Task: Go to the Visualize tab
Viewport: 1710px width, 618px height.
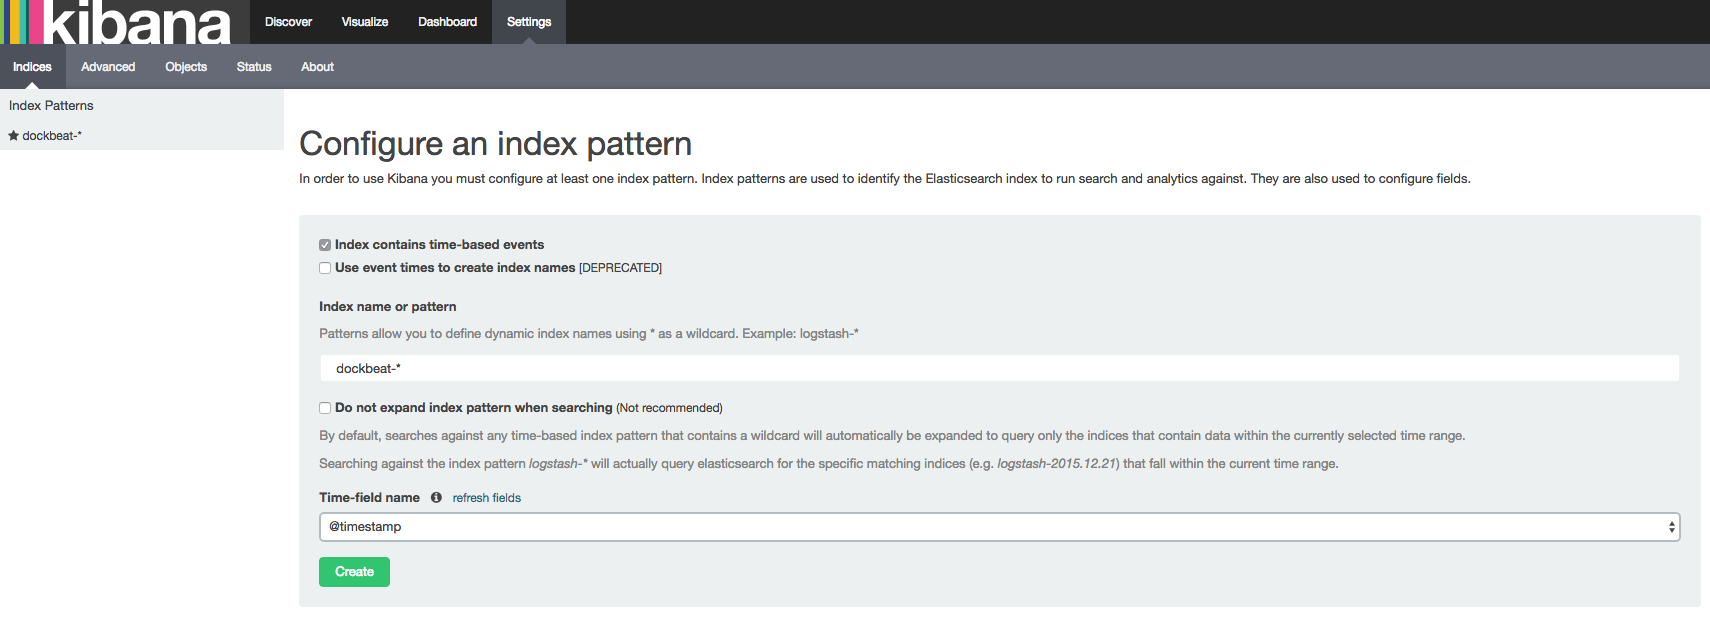Action: 365,22
